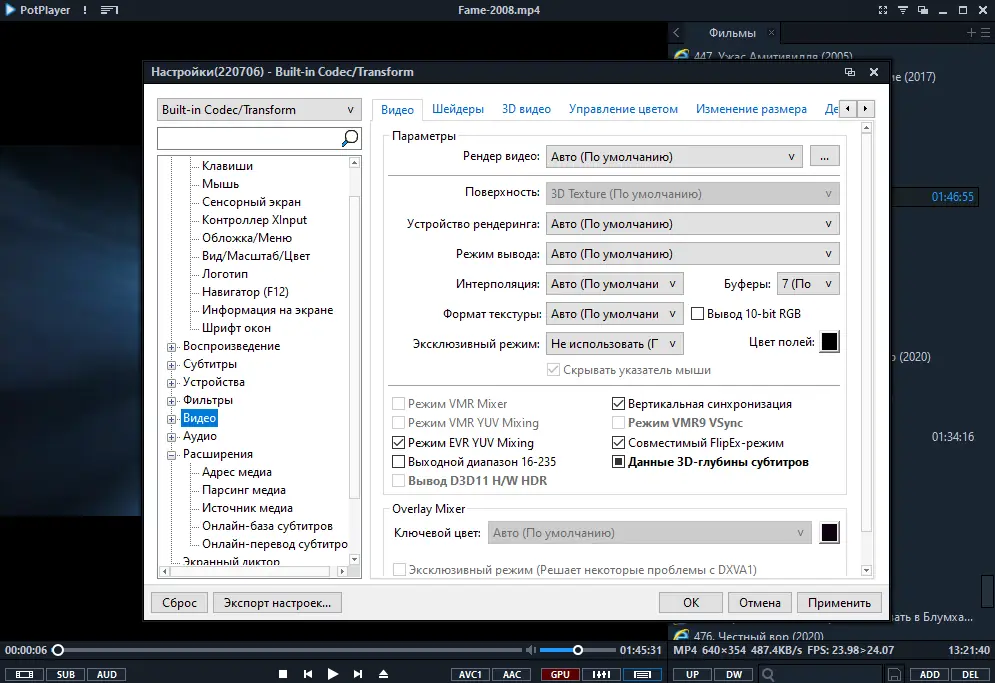The image size is (995, 683).
Task: Click the fullscreen icon in the PotPlayer title bar
Action: [883, 10]
